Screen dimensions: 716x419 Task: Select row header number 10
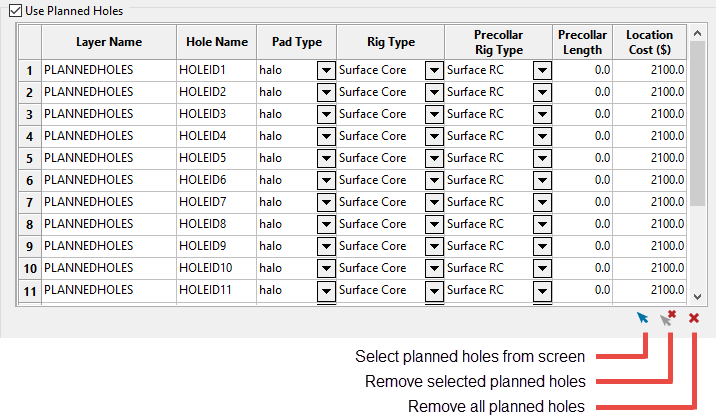pos(30,268)
